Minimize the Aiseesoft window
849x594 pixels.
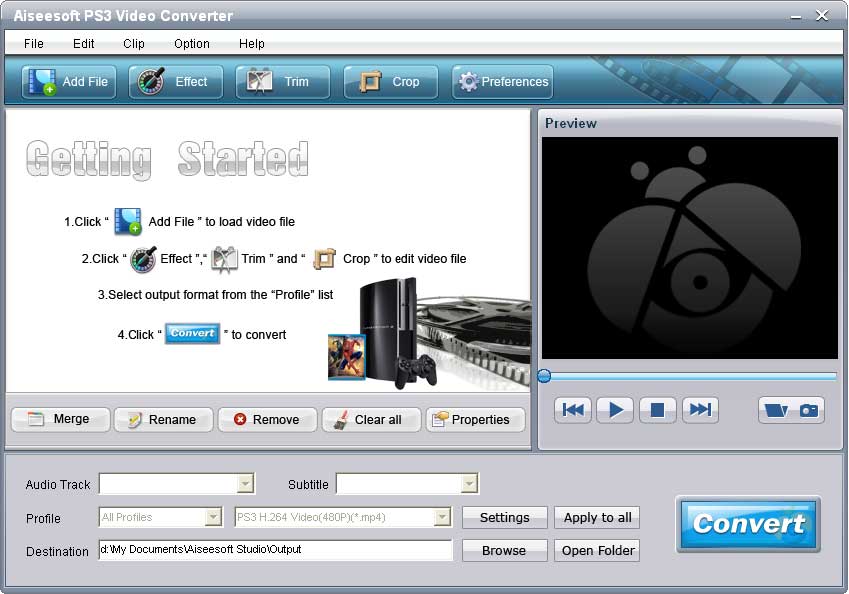795,16
